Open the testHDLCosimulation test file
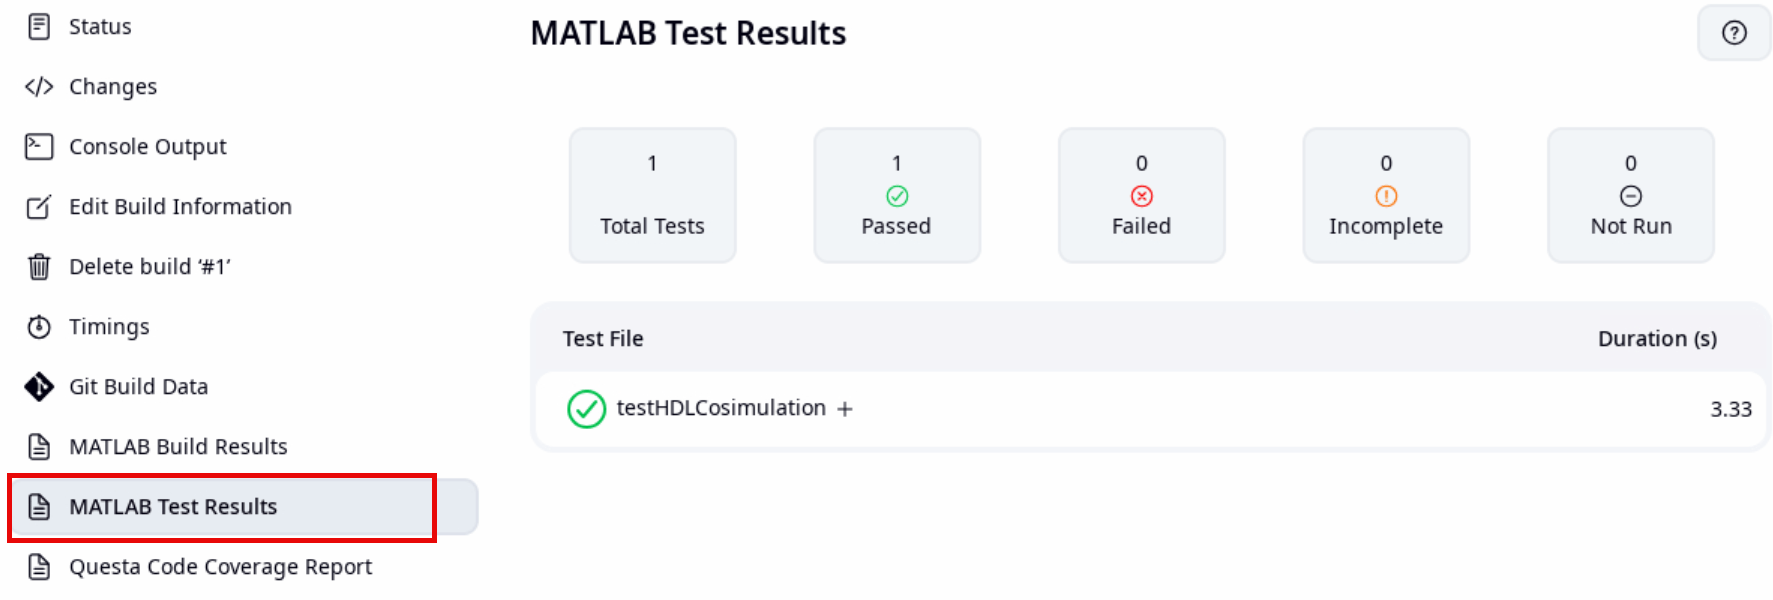 723,408
